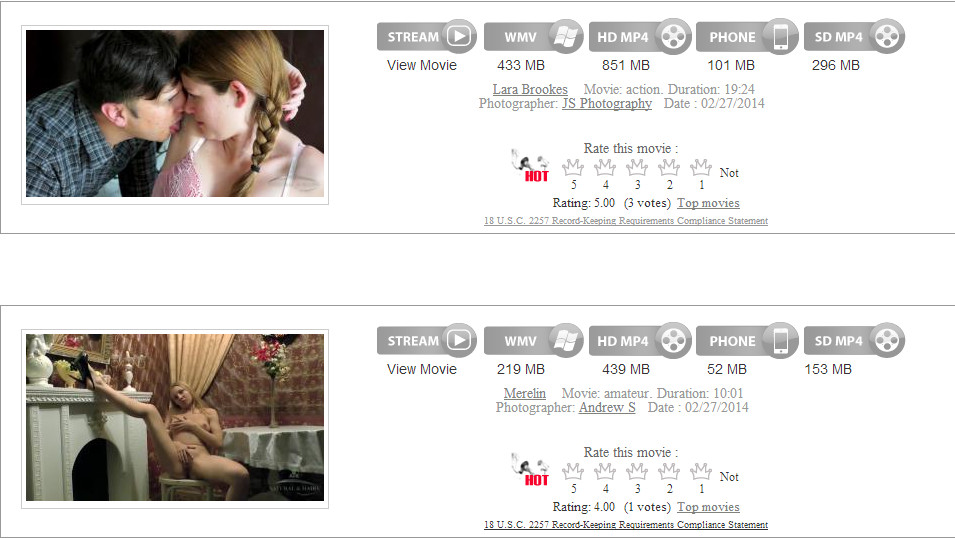This screenshot has width=955, height=538.
Task: Download the 433 MB WMV file
Action: point(534,37)
